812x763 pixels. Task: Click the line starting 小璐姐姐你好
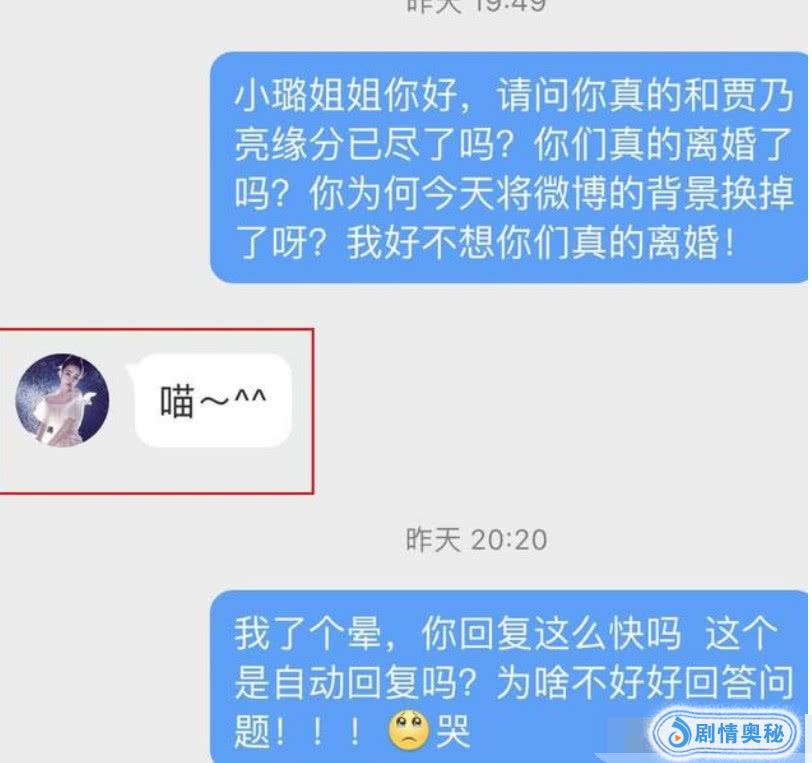click(x=514, y=95)
